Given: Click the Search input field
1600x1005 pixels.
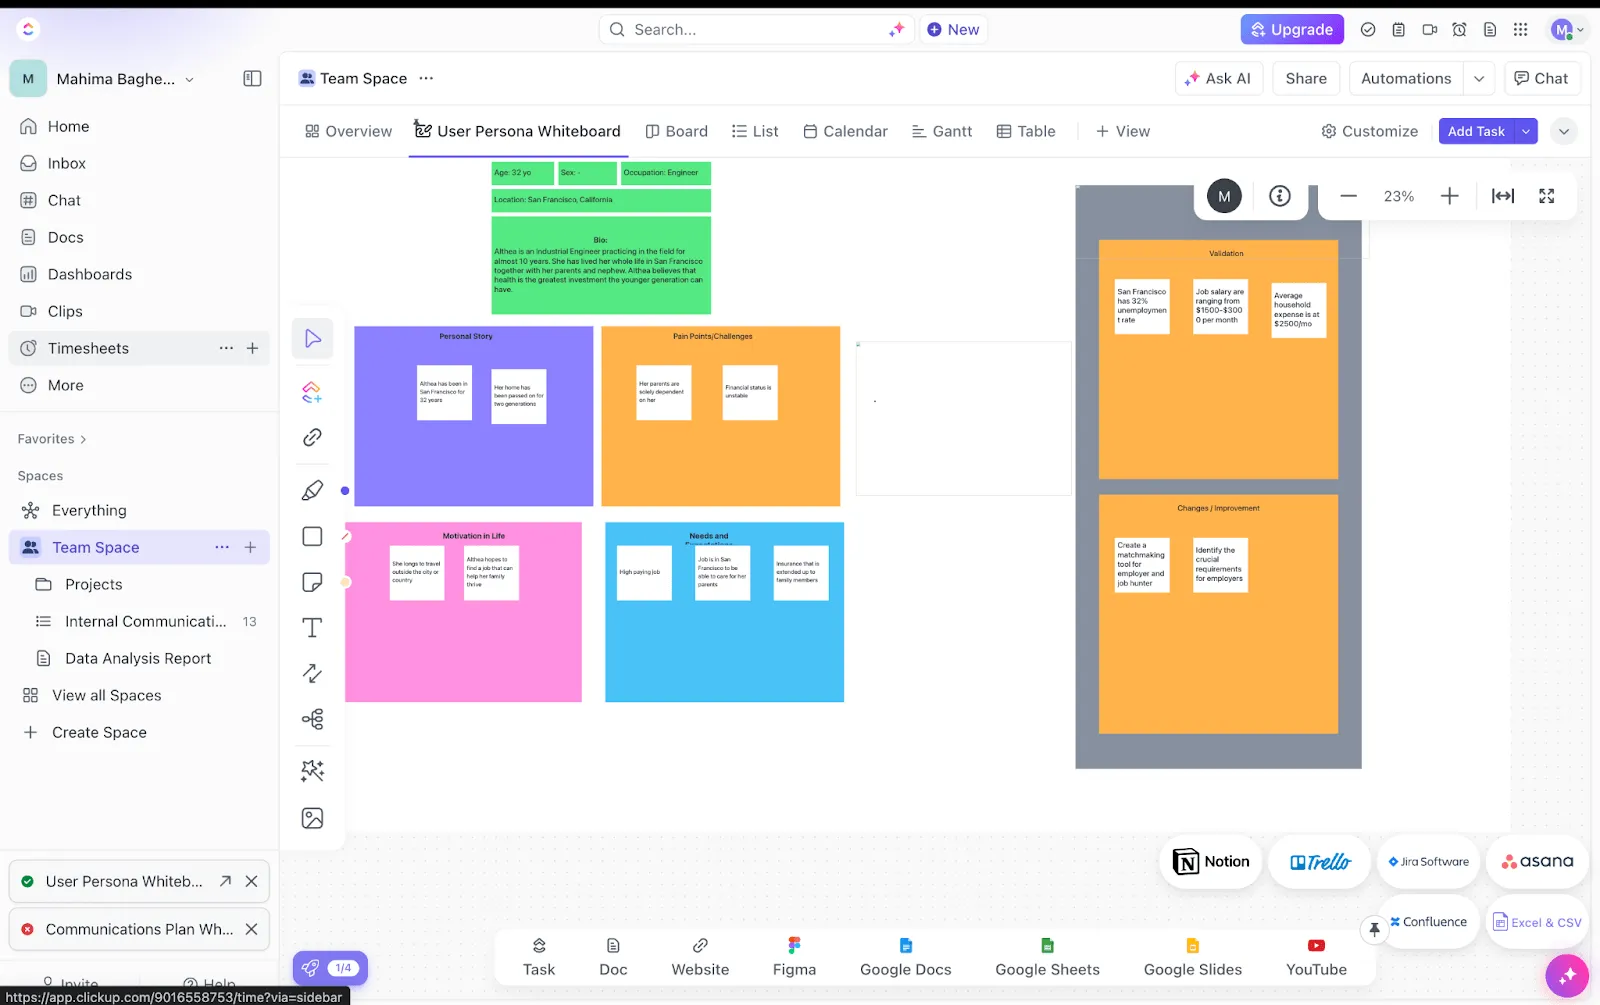Looking at the screenshot, I should pyautogui.click(x=757, y=30).
